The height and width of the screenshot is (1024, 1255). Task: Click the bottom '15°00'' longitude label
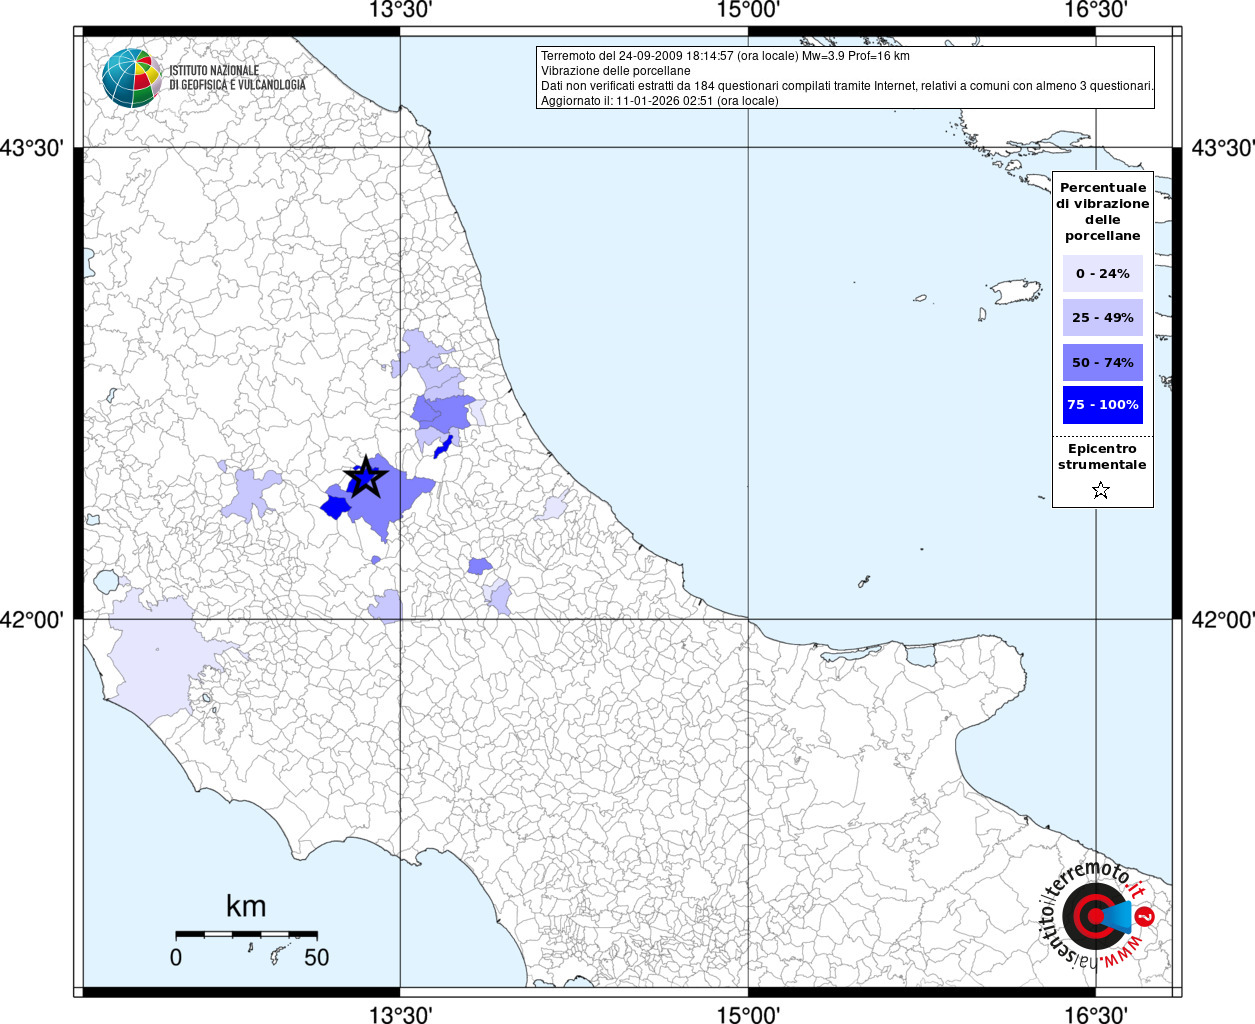pos(748,1014)
